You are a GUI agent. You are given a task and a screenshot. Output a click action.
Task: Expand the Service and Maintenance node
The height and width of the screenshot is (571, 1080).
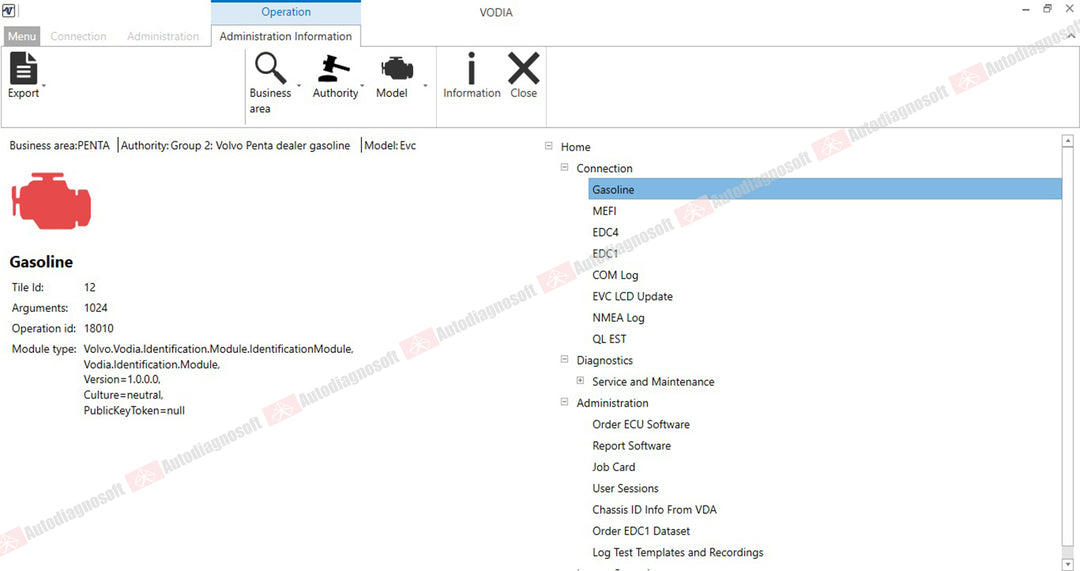coord(581,381)
